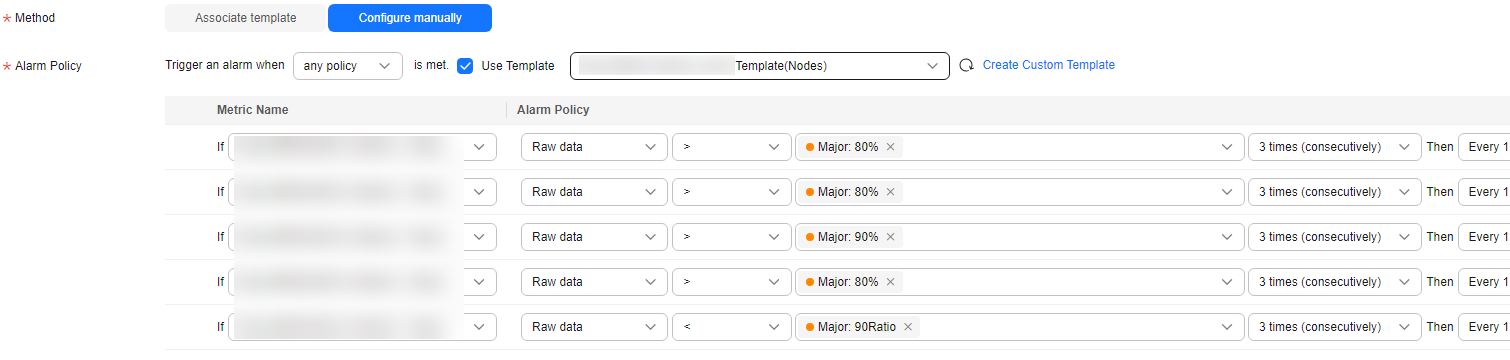Remove the Major: 90% tag via its x icon
Image resolution: width=1510 pixels, height=360 pixels.
[x=889, y=237]
